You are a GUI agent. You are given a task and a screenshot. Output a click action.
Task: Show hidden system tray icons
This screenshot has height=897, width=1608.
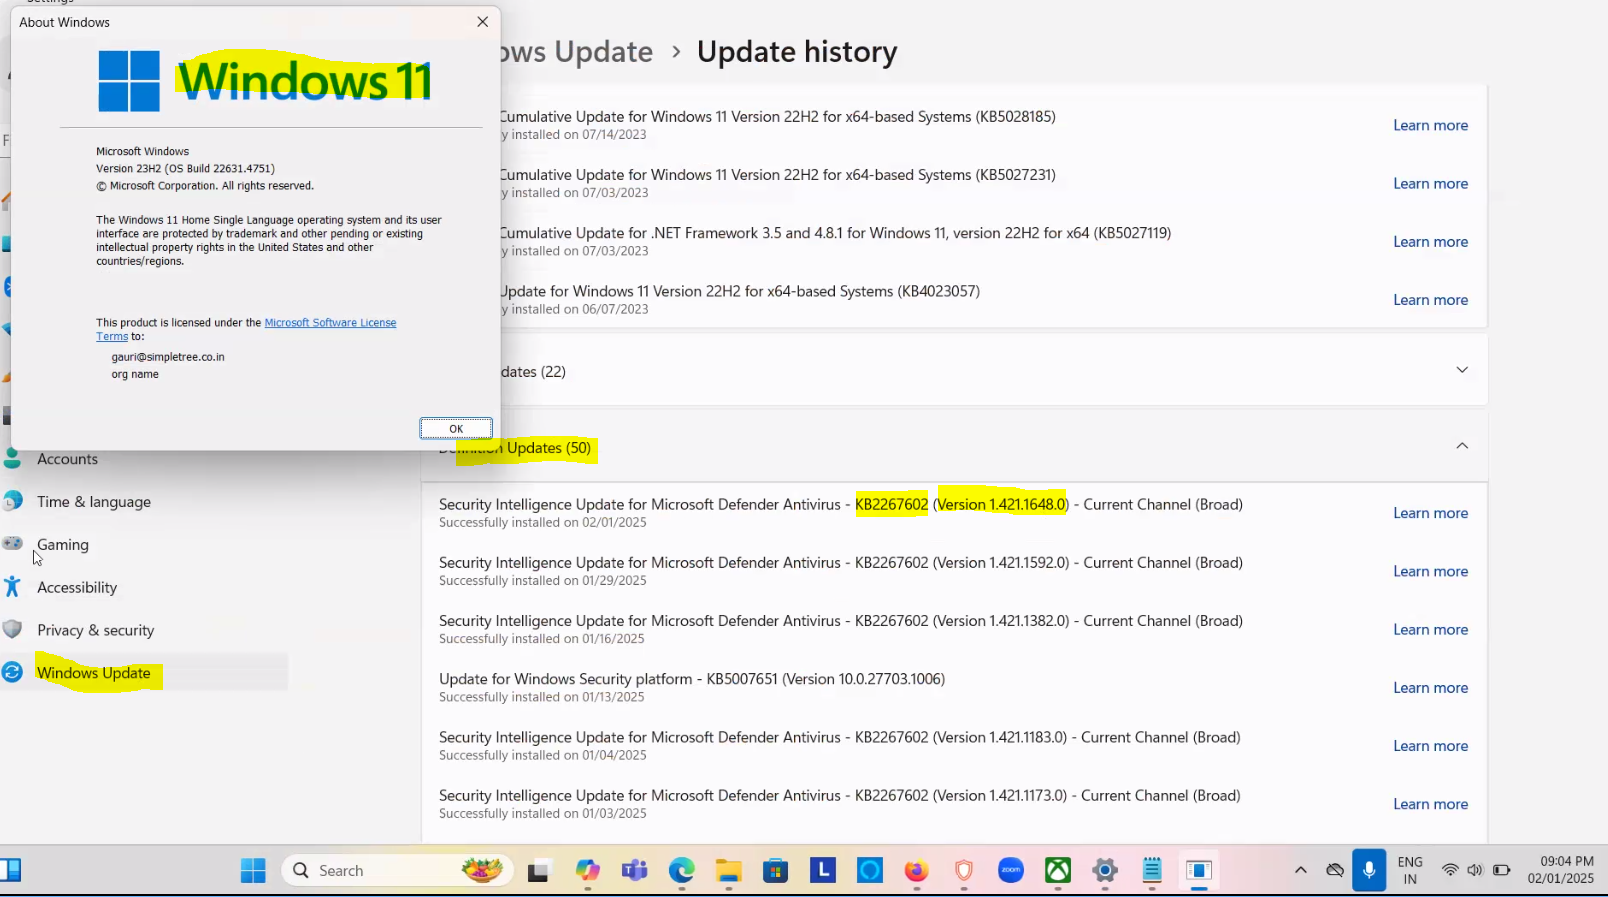(x=1301, y=870)
